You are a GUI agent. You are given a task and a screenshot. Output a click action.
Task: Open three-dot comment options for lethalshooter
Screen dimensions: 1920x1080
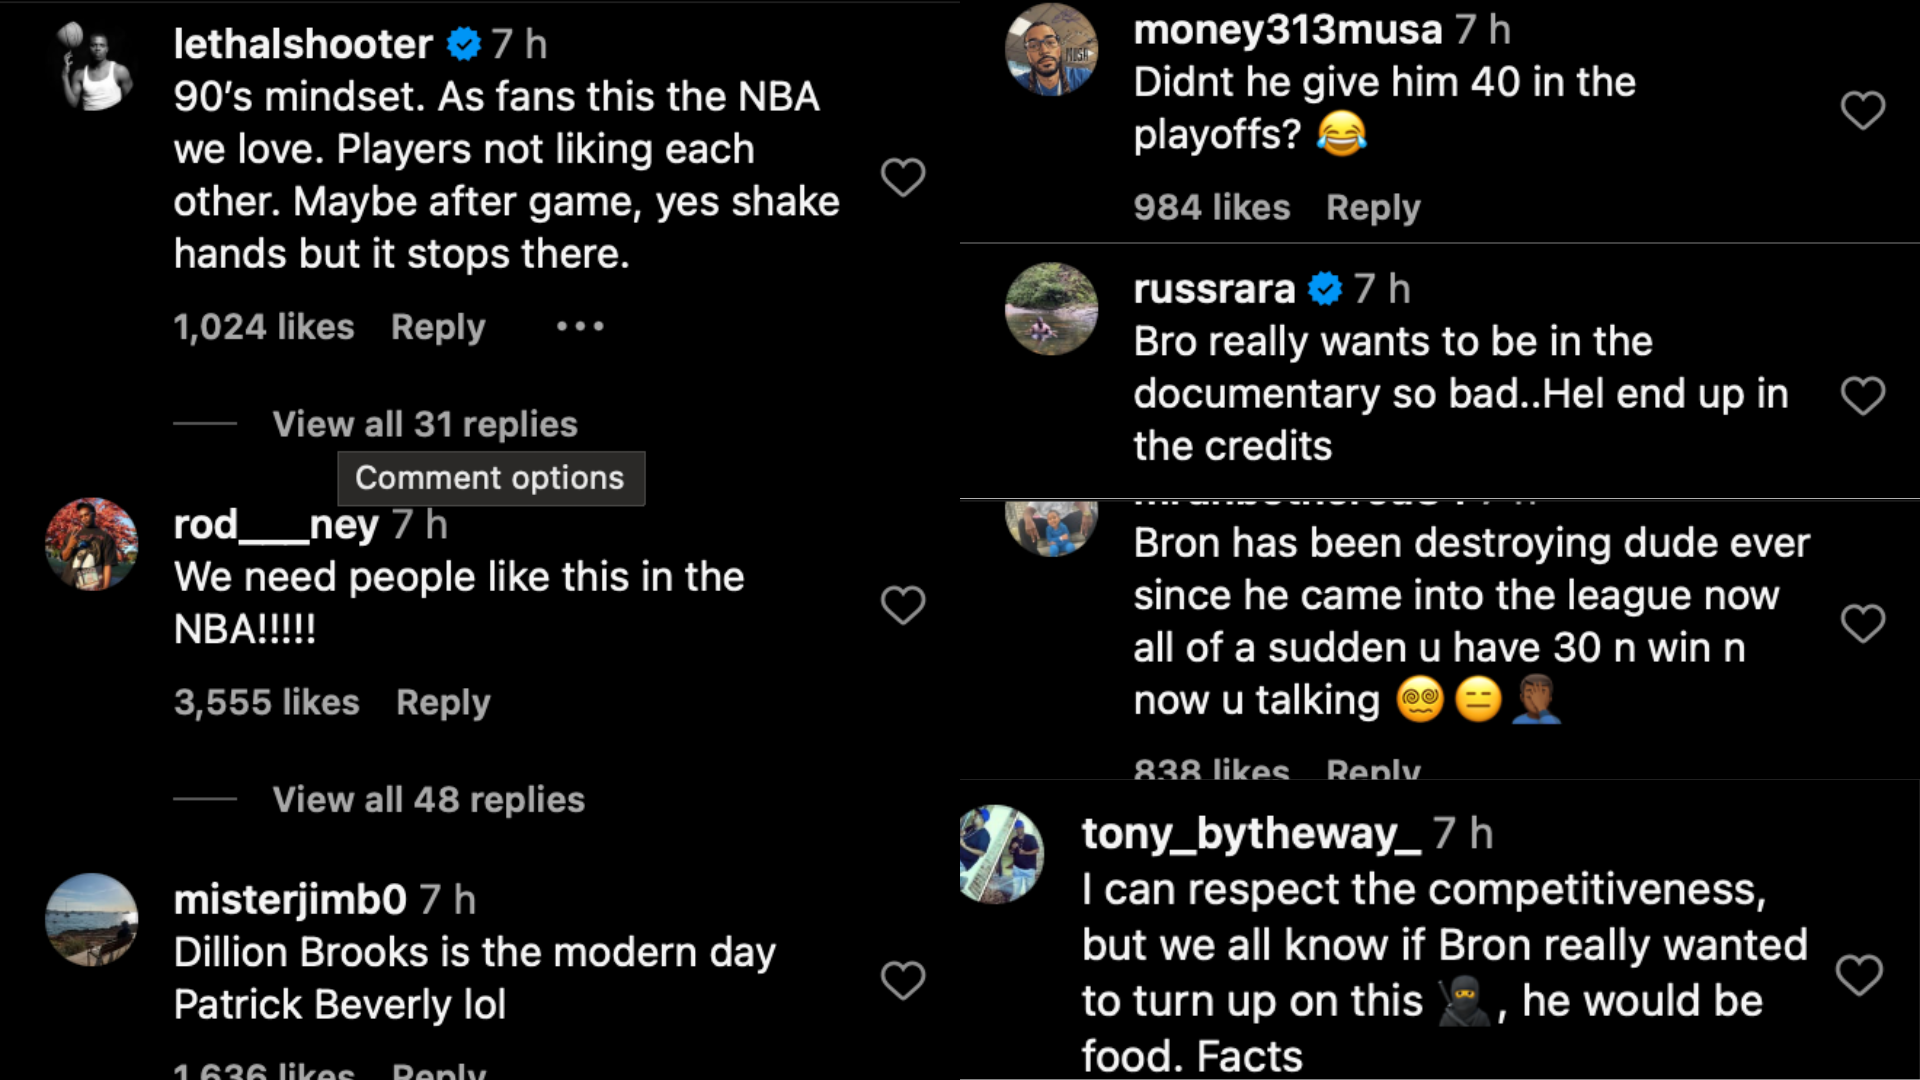580,327
